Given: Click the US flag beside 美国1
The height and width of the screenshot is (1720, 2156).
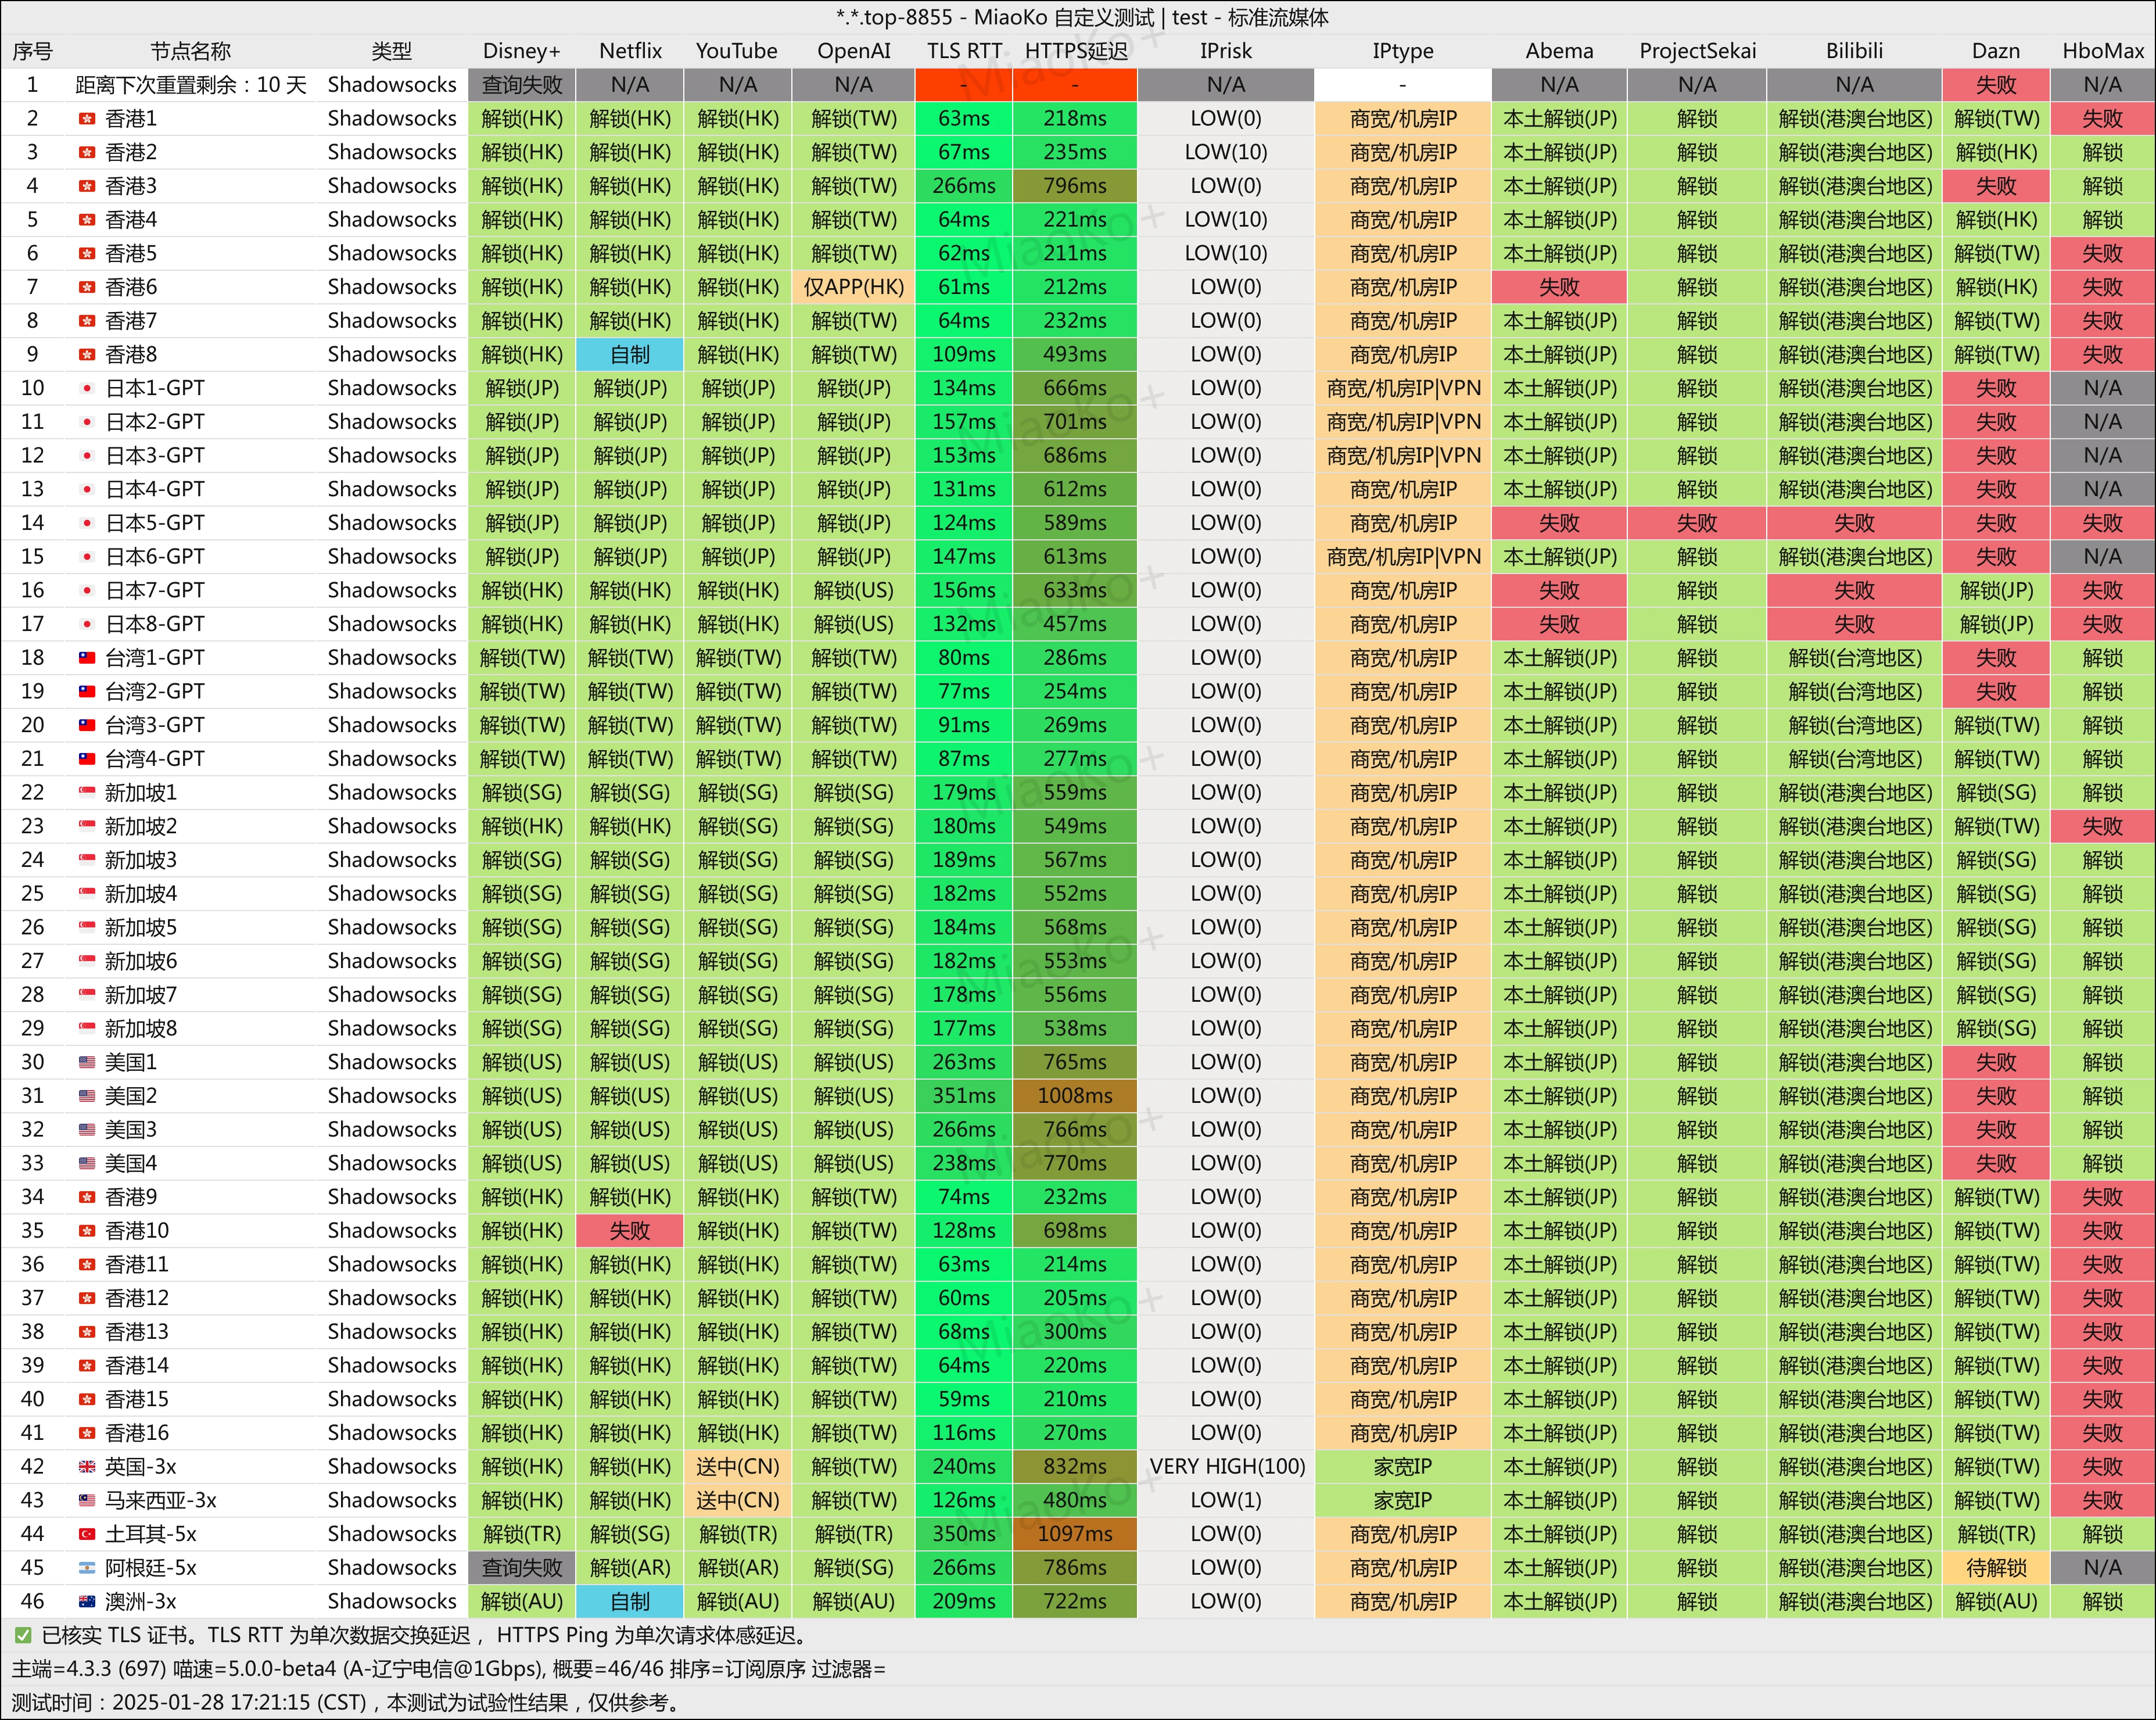Looking at the screenshot, I should coord(87,1062).
